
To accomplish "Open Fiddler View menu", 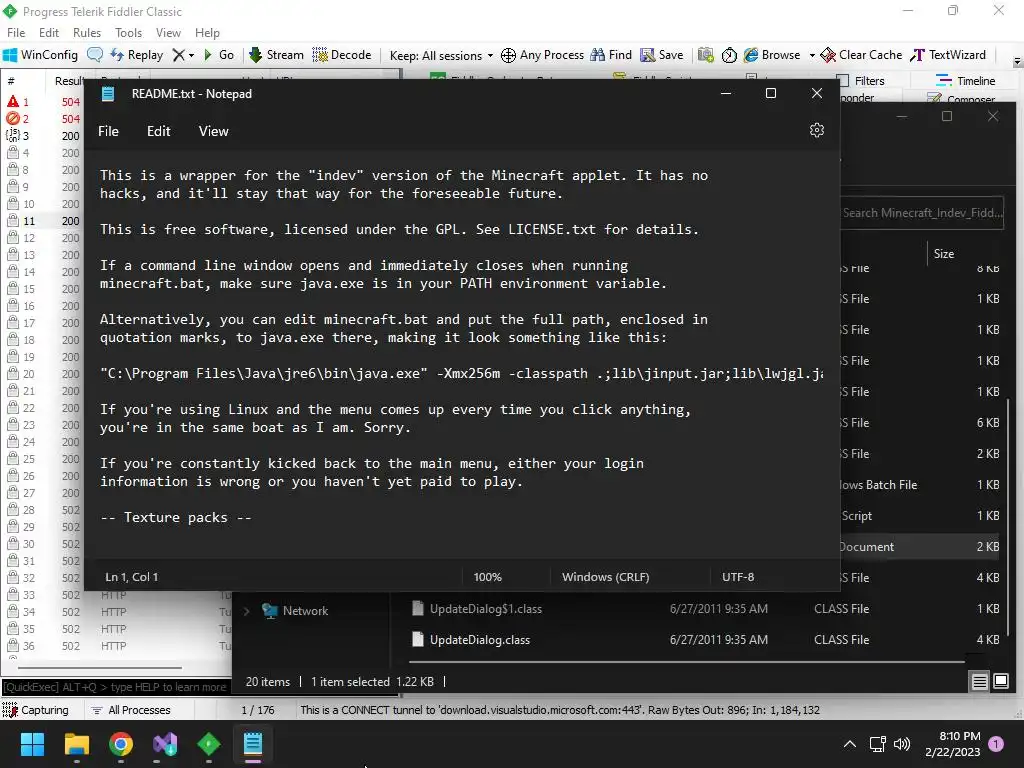I will pyautogui.click(x=168, y=33).
